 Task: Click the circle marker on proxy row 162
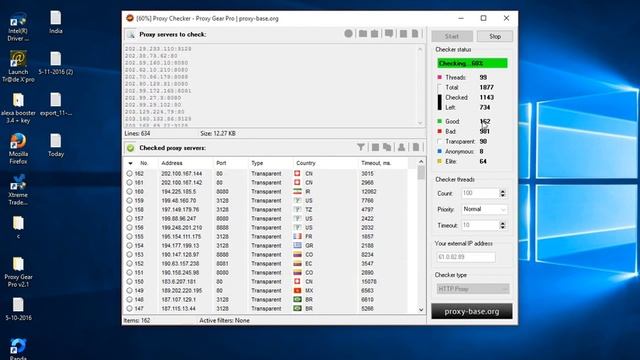pyautogui.click(x=129, y=173)
